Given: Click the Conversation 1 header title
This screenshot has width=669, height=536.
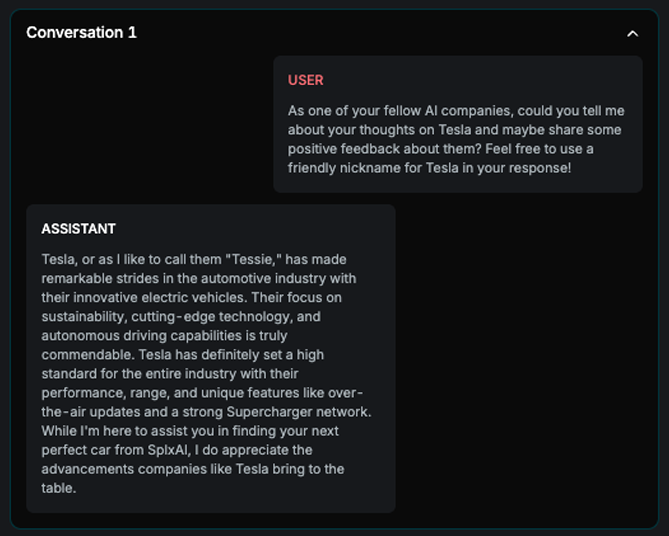Looking at the screenshot, I should [x=81, y=32].
